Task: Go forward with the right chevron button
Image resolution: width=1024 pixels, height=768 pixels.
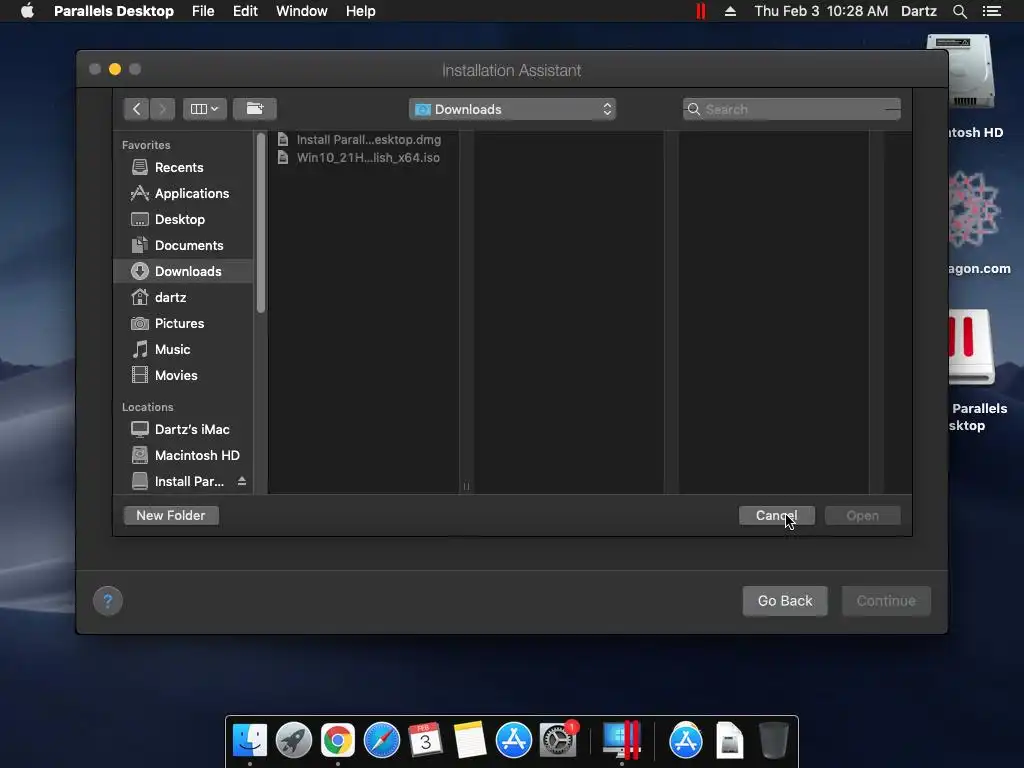Action: coord(163,109)
